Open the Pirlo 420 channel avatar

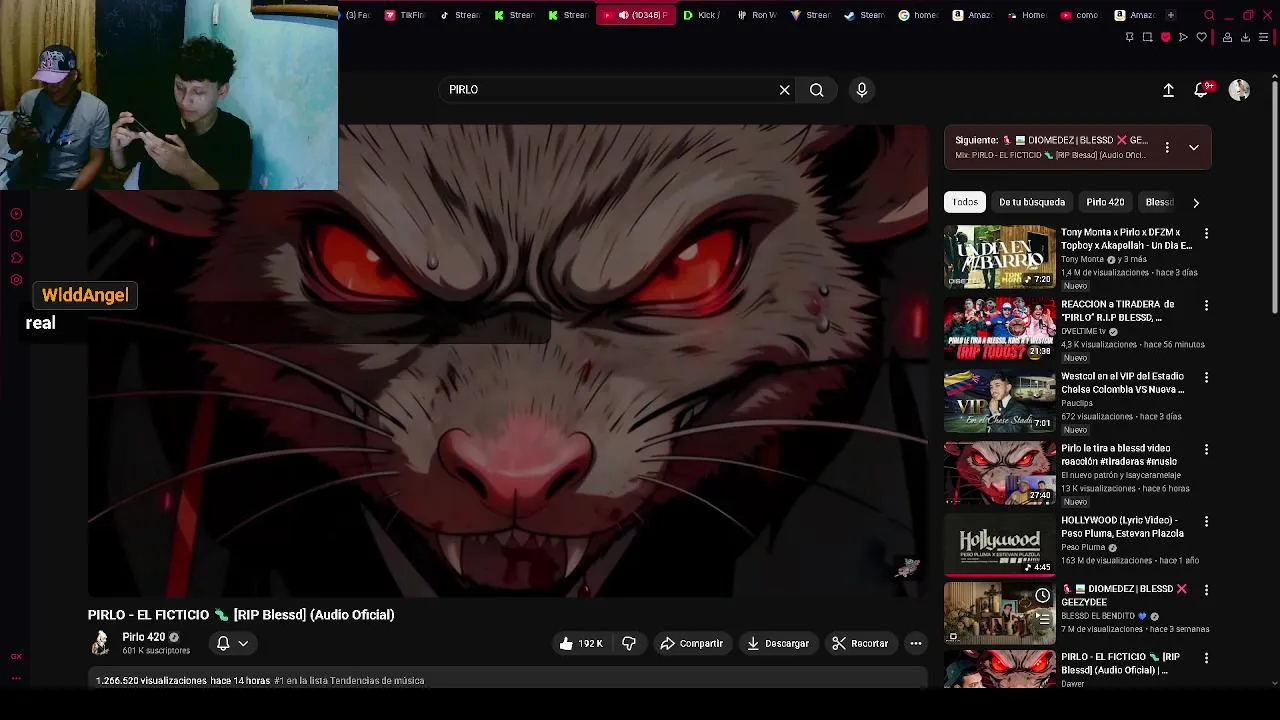pyautogui.click(x=100, y=643)
